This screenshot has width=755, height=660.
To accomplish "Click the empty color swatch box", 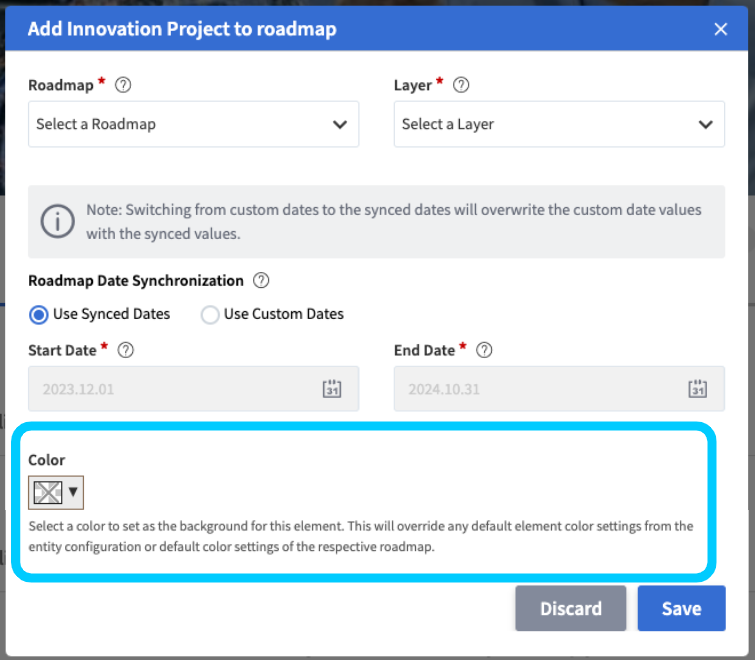I will pyautogui.click(x=48, y=491).
